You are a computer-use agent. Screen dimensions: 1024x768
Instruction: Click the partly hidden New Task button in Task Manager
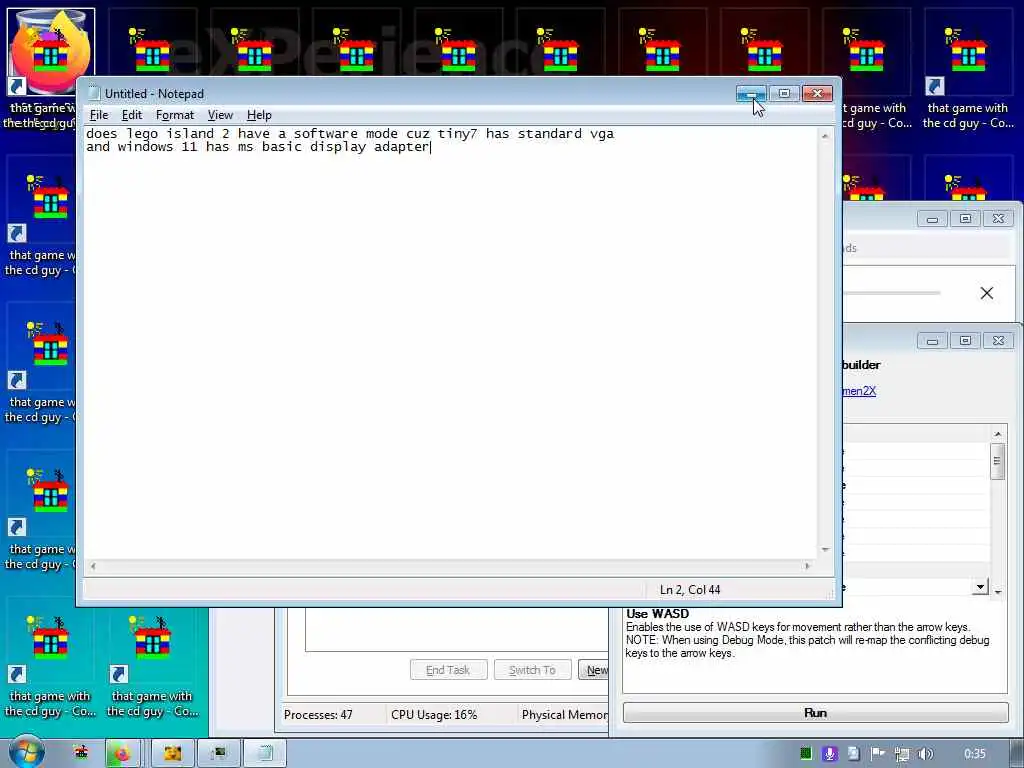(x=594, y=670)
